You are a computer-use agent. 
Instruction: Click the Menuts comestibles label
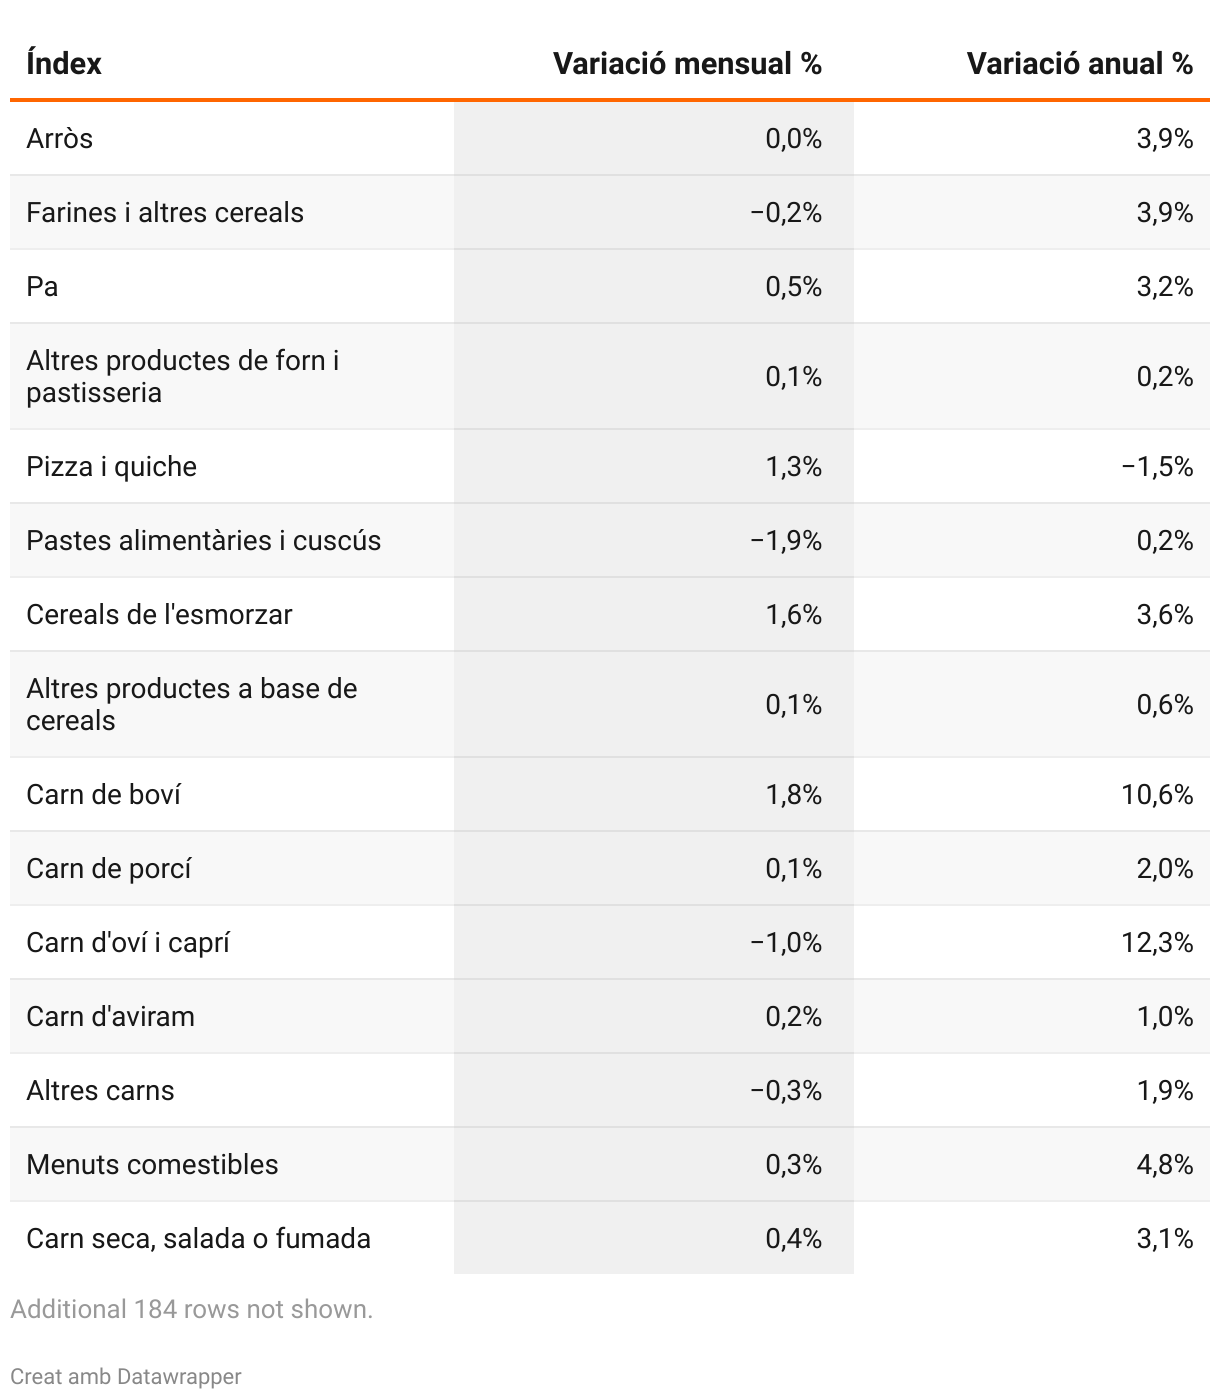(x=152, y=1164)
